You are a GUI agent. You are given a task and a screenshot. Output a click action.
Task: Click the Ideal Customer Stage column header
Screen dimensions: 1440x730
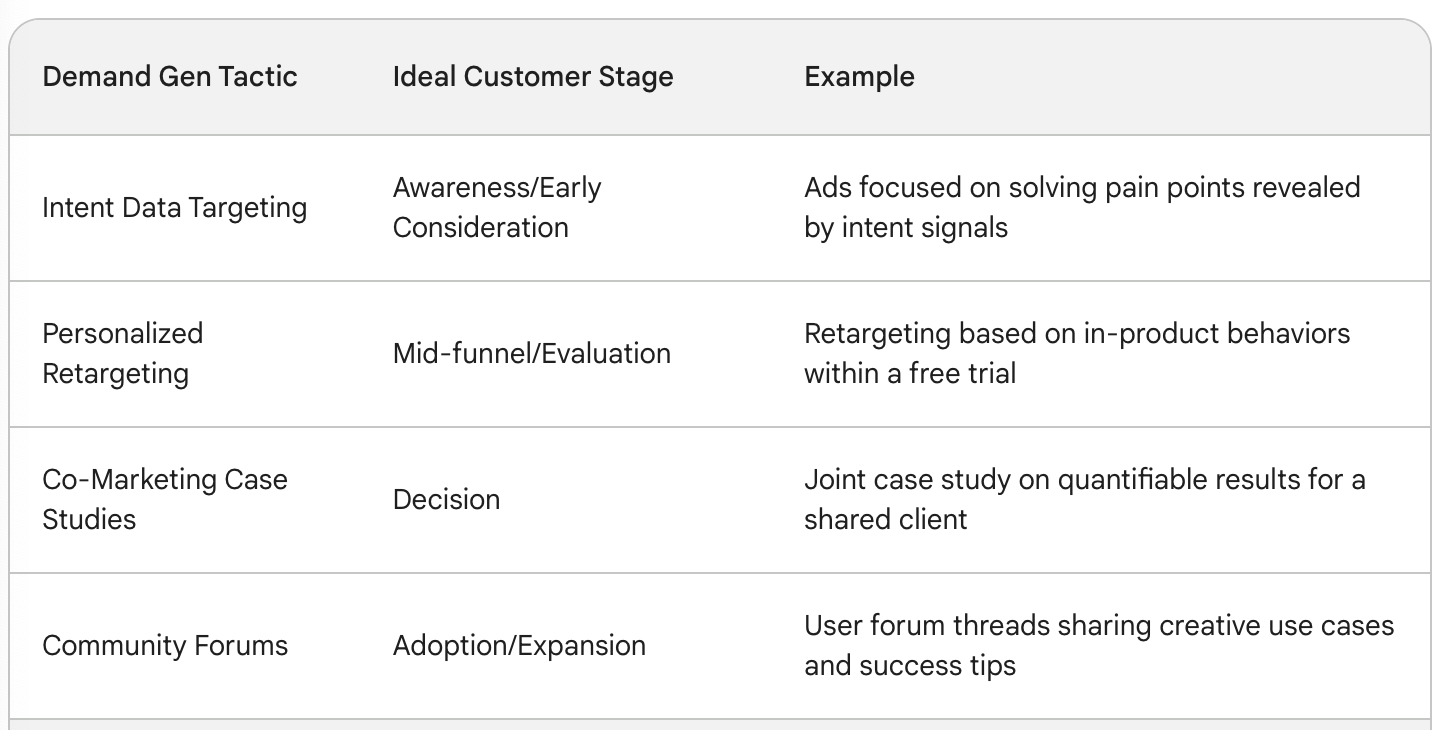(533, 77)
